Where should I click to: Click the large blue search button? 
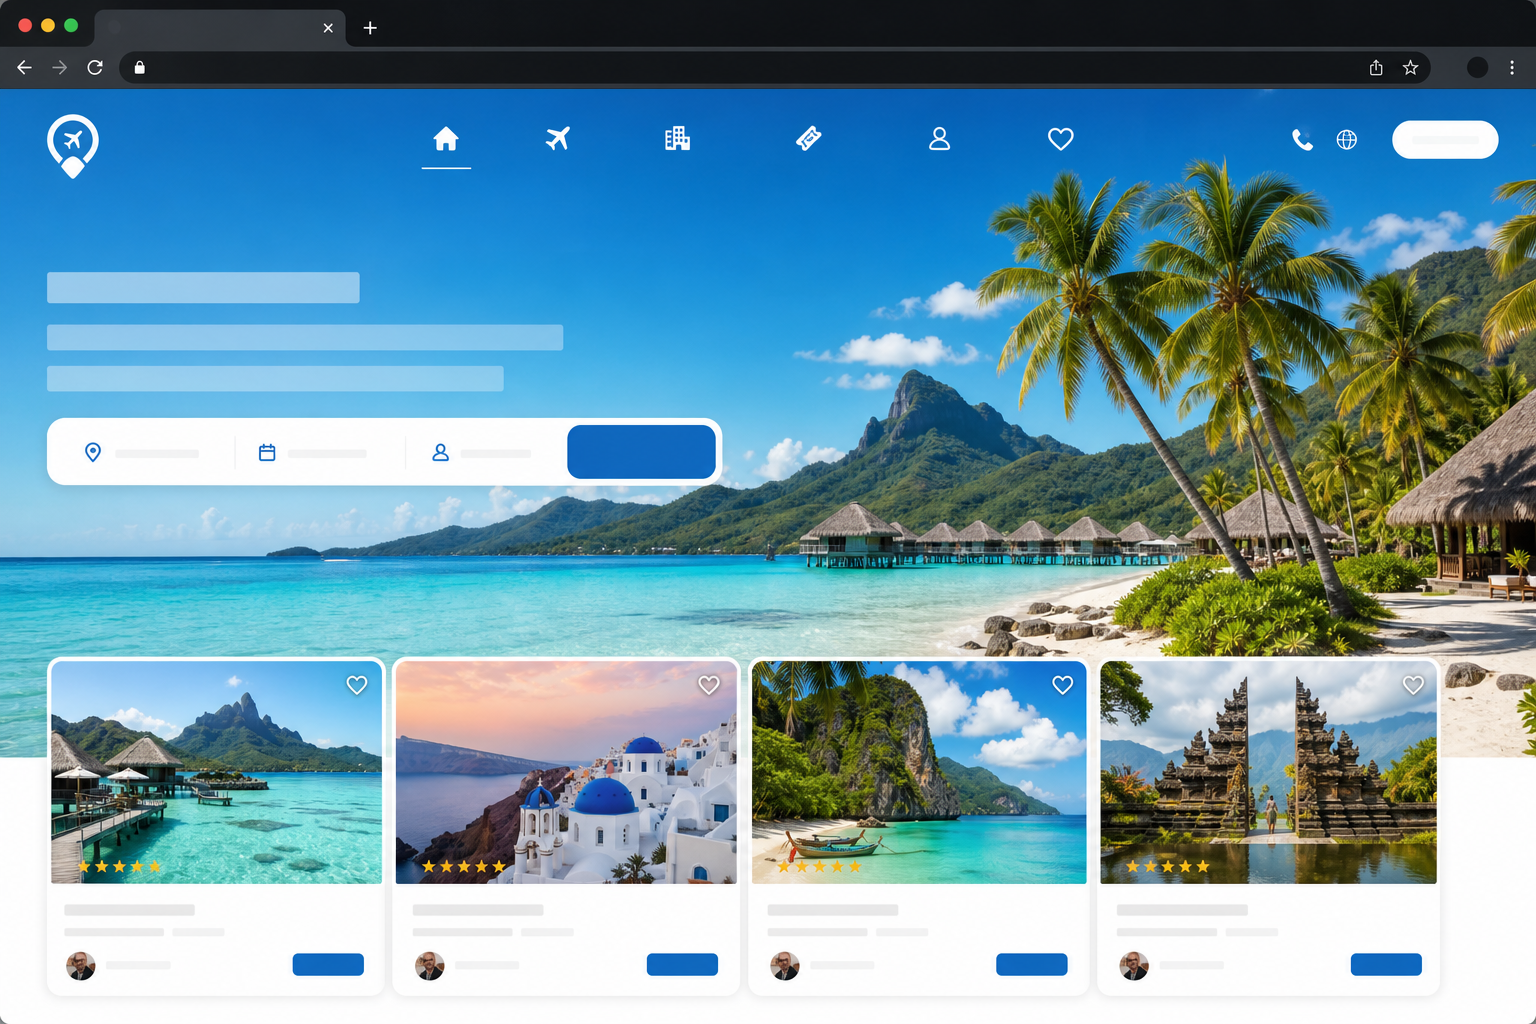(641, 452)
